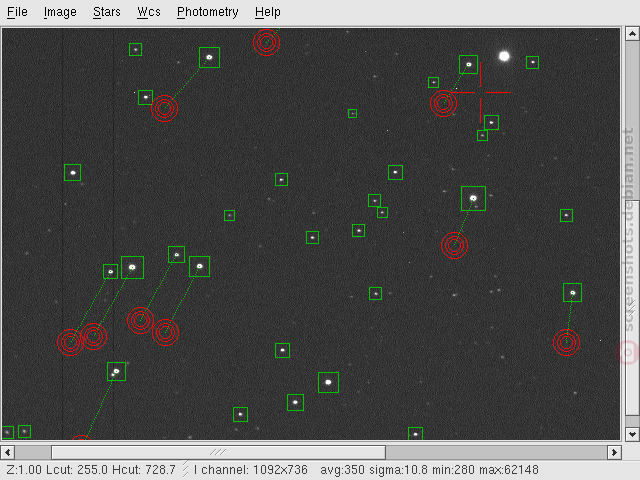
Task: Open the Photometry menu
Action: [x=207, y=12]
